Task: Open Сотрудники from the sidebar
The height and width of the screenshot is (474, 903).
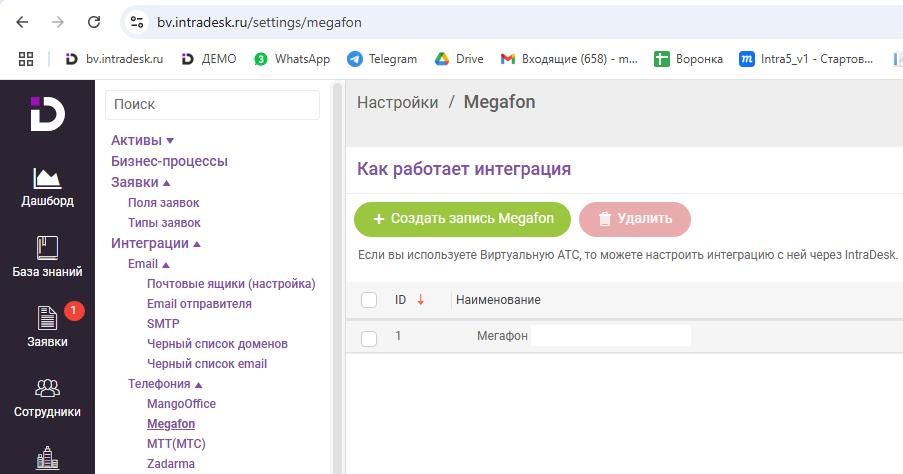Action: click(47, 398)
